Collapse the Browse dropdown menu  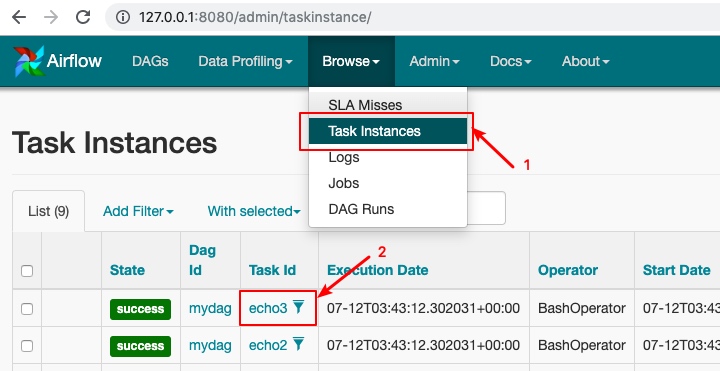click(351, 61)
